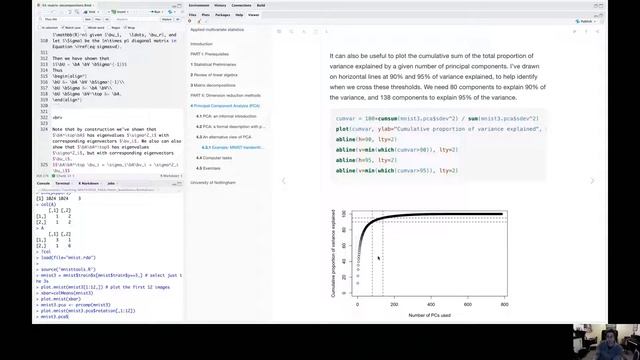Image resolution: width=640 pixels, height=360 pixels.
Task: Switch to the Packages tab
Action: 222,15
